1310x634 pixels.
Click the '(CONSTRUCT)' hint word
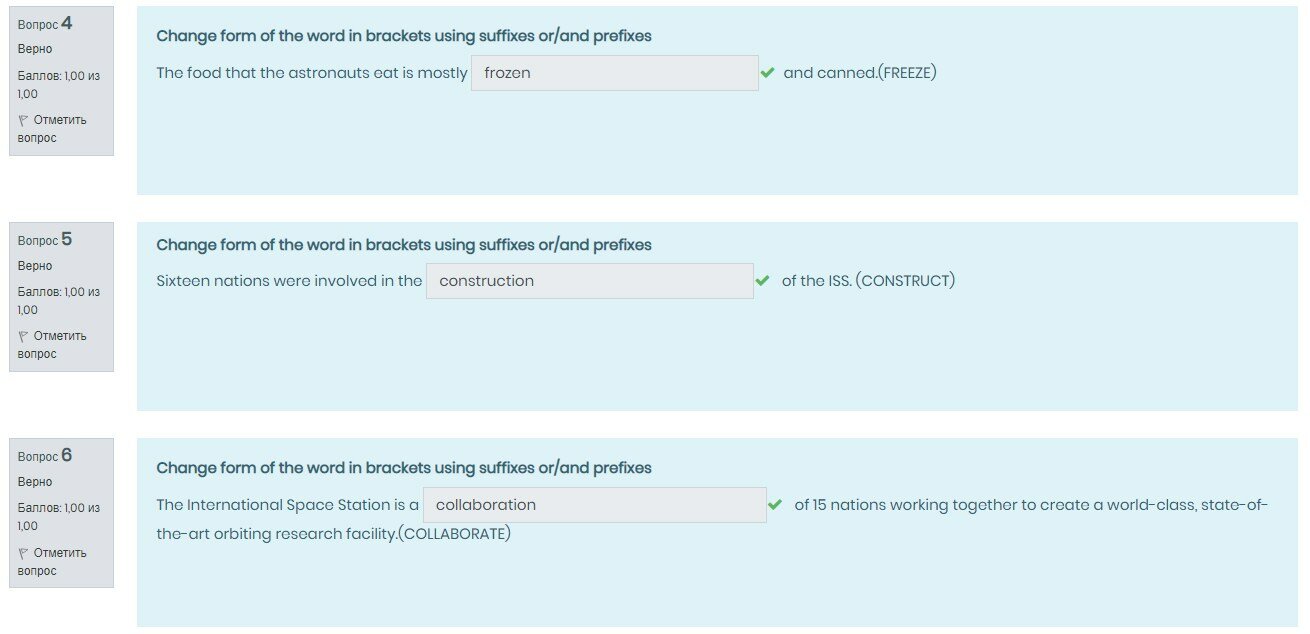click(x=905, y=281)
